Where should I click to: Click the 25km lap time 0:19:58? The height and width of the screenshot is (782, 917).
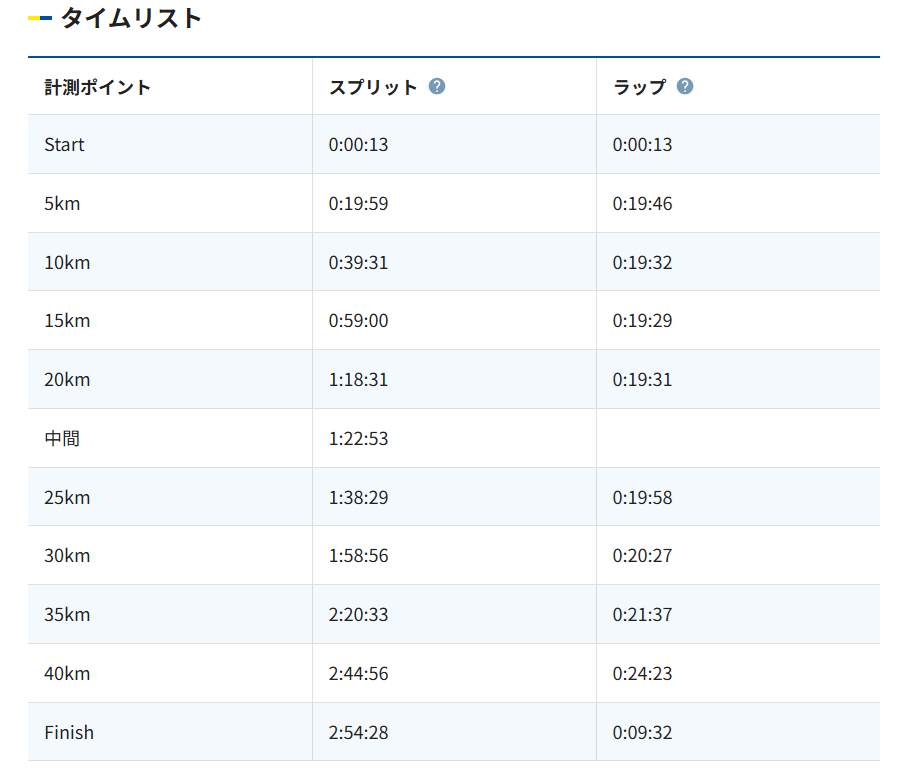pyautogui.click(x=642, y=498)
